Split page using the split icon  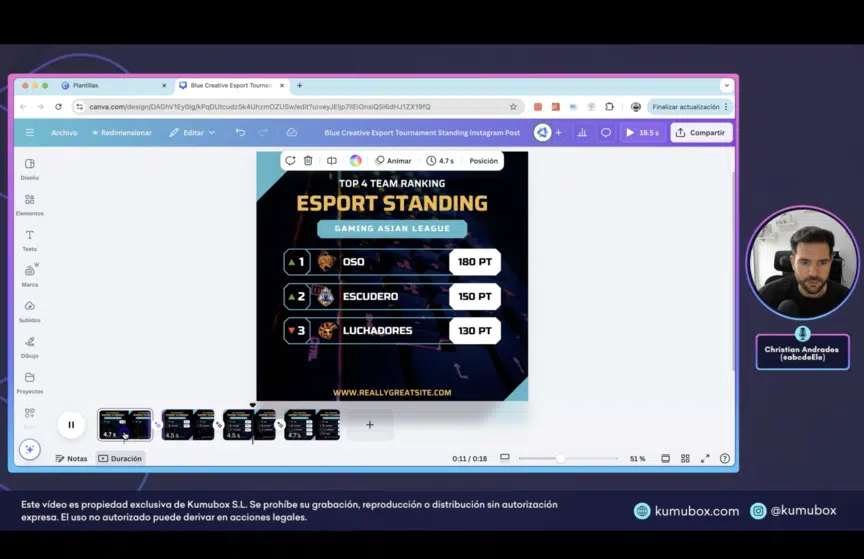pos(332,160)
